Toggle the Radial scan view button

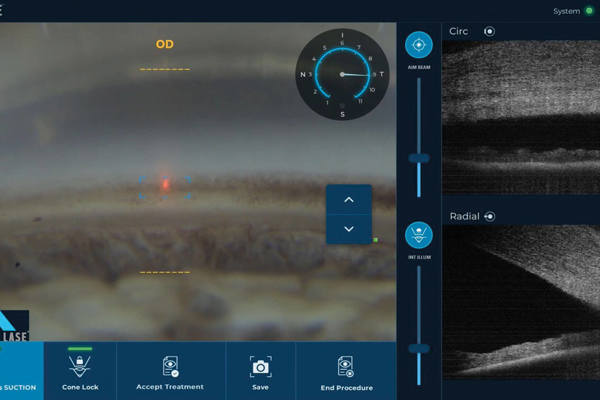pos(491,216)
